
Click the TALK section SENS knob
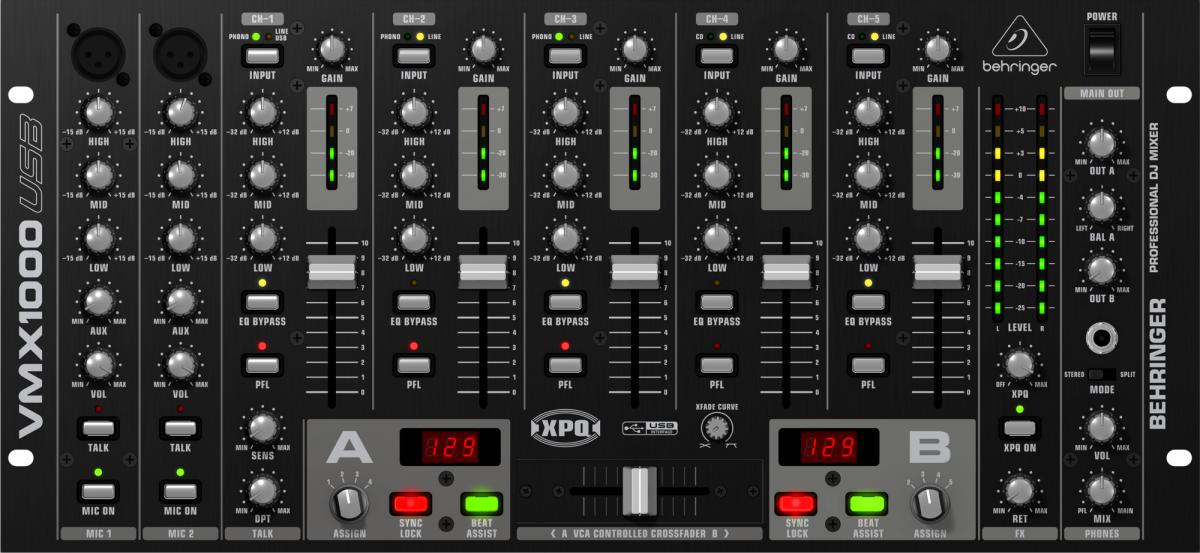click(x=262, y=428)
